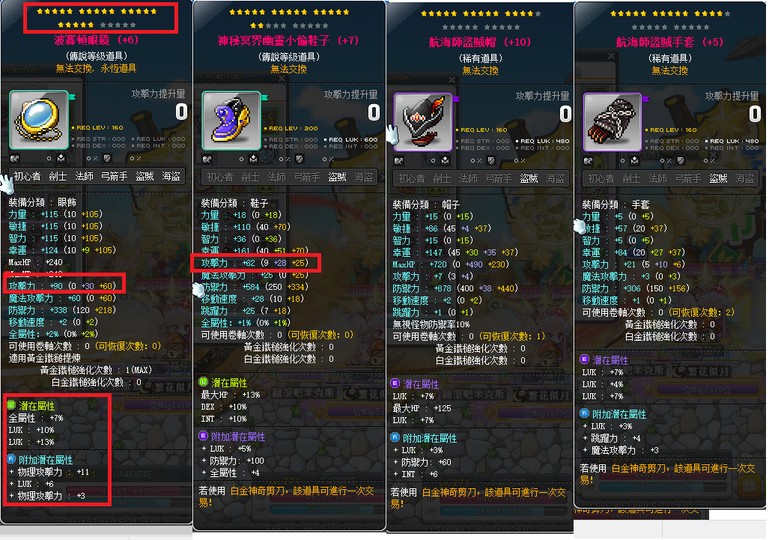Click sword damage icon below the hat
The image size is (778, 540).
(398, 161)
